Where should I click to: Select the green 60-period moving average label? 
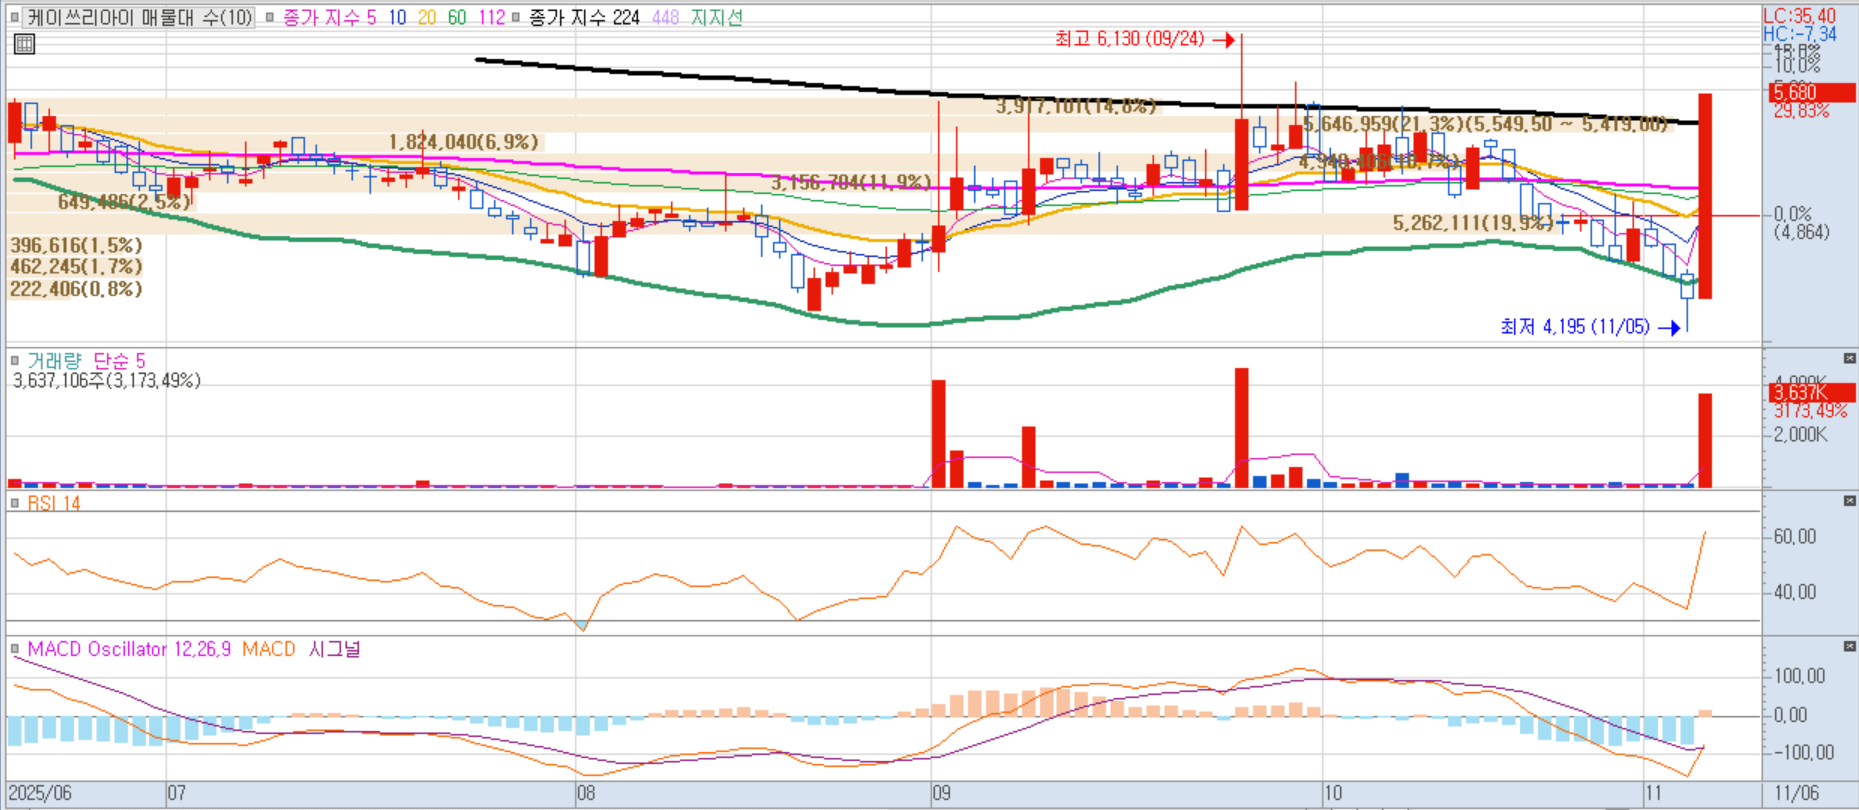point(457,17)
